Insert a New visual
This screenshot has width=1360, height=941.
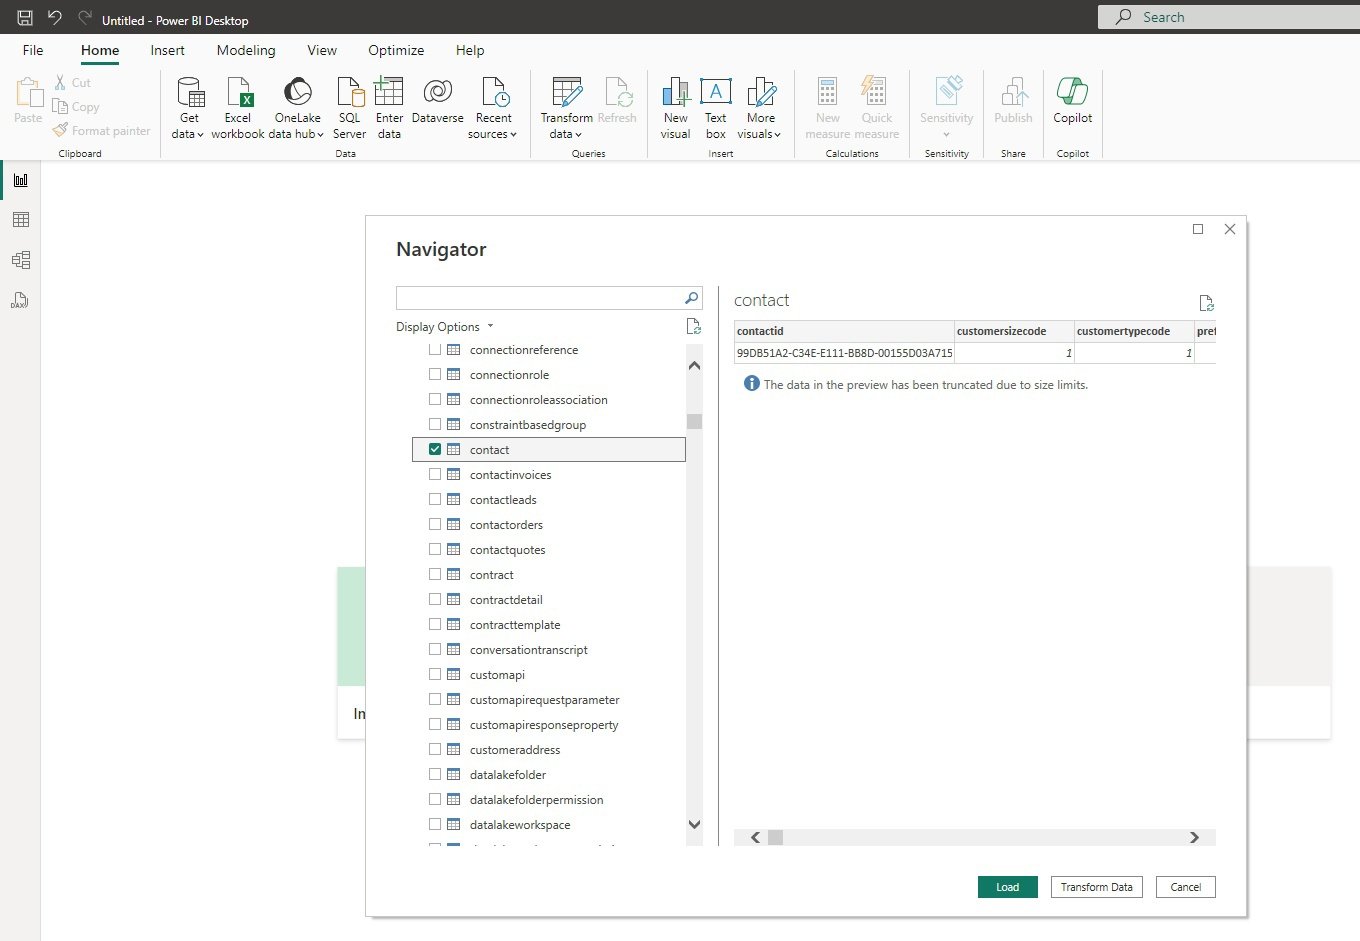coord(675,108)
